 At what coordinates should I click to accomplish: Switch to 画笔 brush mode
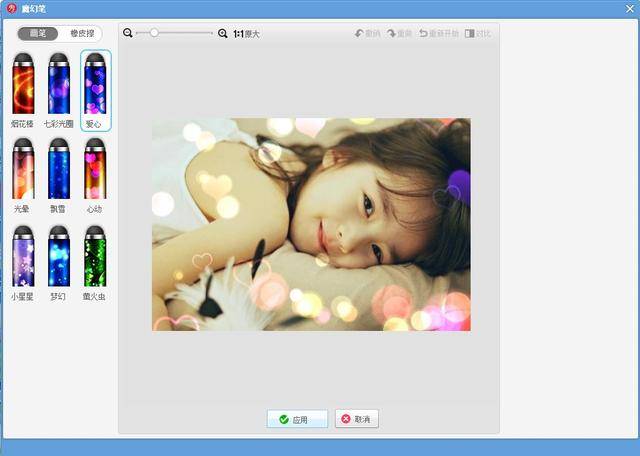click(x=39, y=33)
